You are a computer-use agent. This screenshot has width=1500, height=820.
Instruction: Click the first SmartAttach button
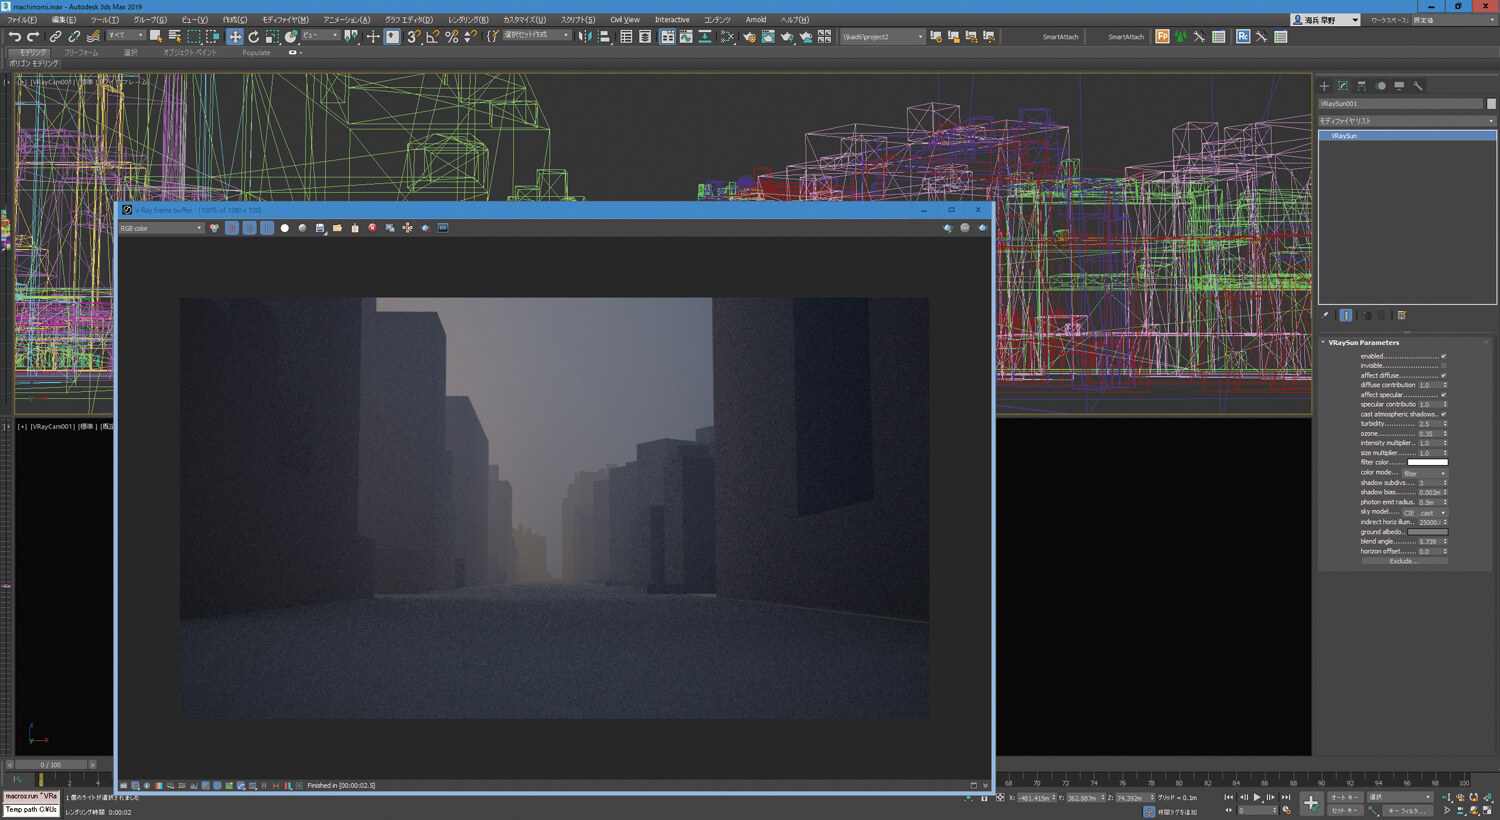point(1060,37)
